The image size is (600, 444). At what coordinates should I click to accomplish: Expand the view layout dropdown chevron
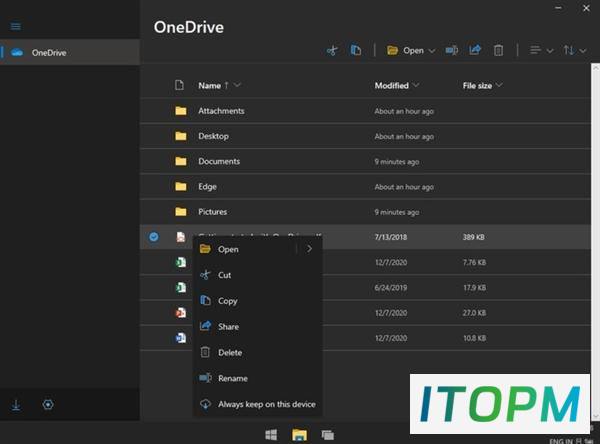pos(550,51)
